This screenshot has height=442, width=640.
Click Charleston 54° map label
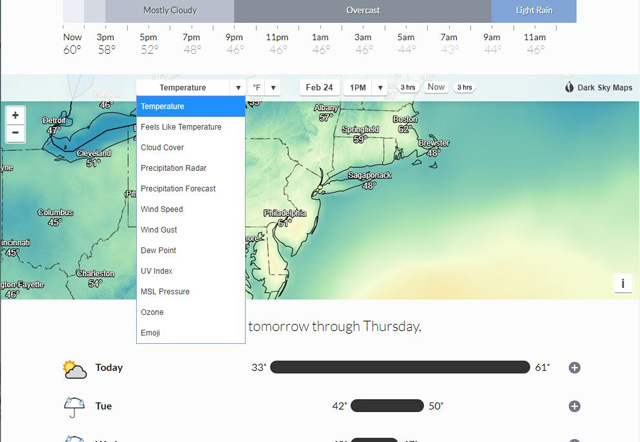coord(96,278)
